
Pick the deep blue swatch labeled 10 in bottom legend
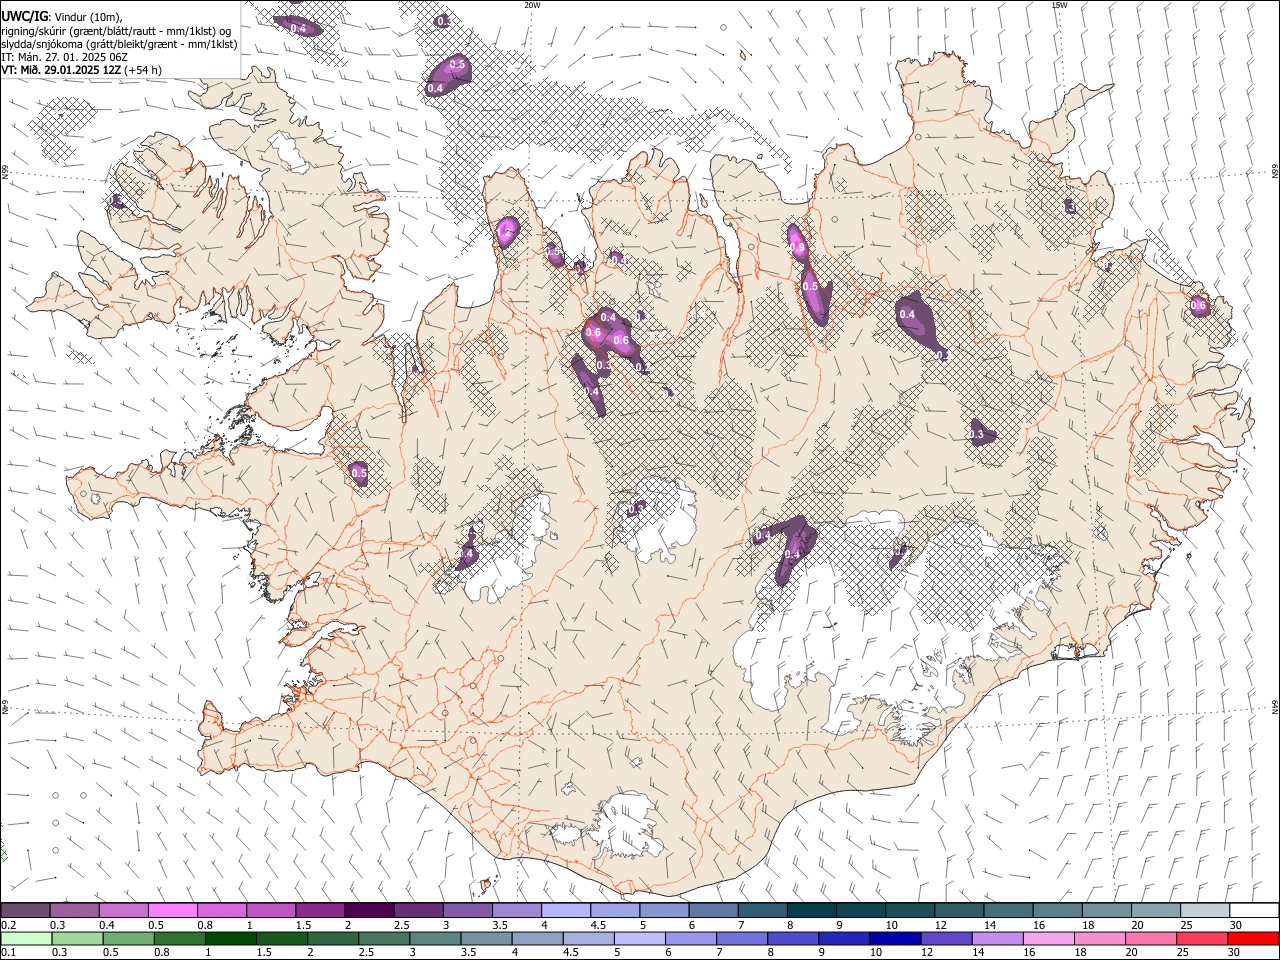[895, 938]
